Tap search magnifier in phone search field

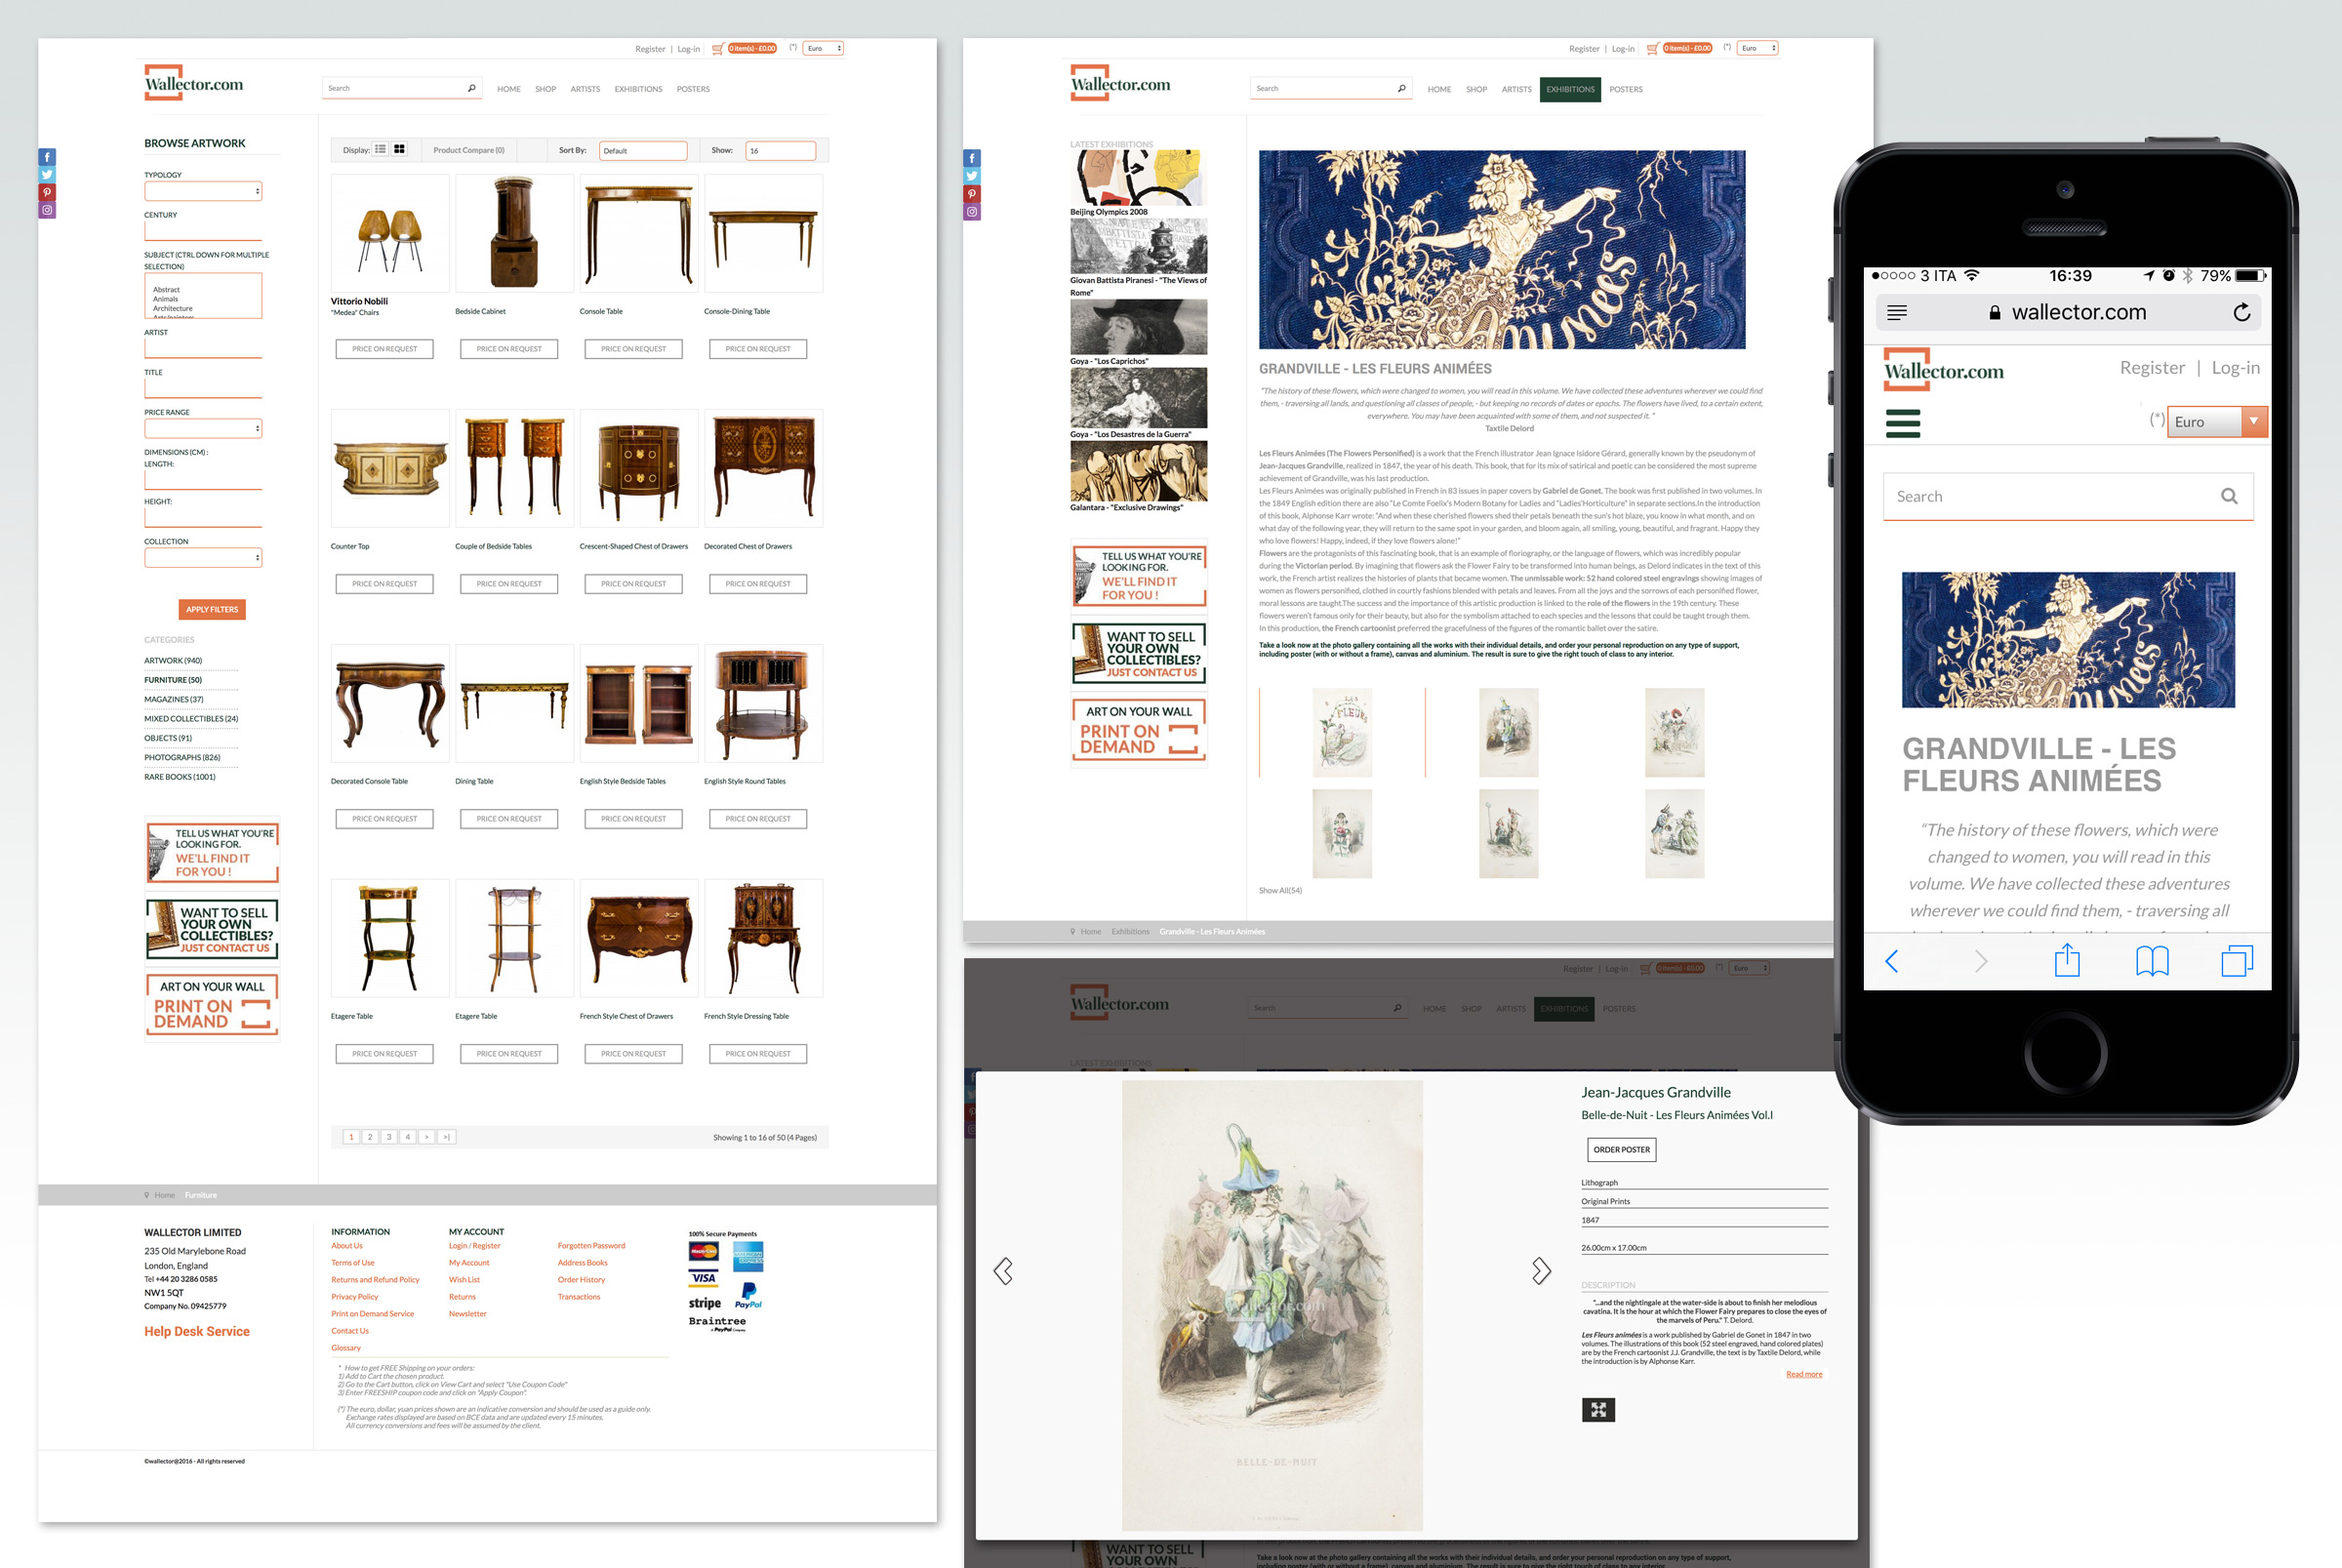click(2229, 496)
